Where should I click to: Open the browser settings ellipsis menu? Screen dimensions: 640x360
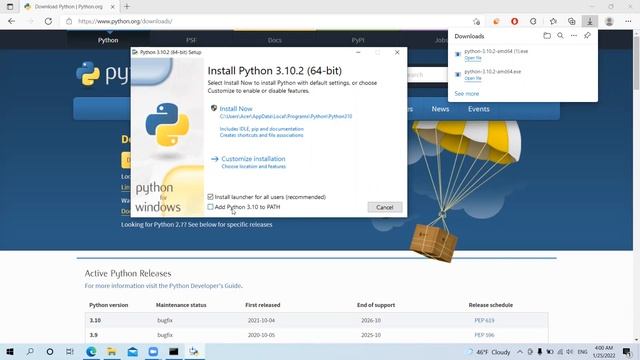point(628,21)
